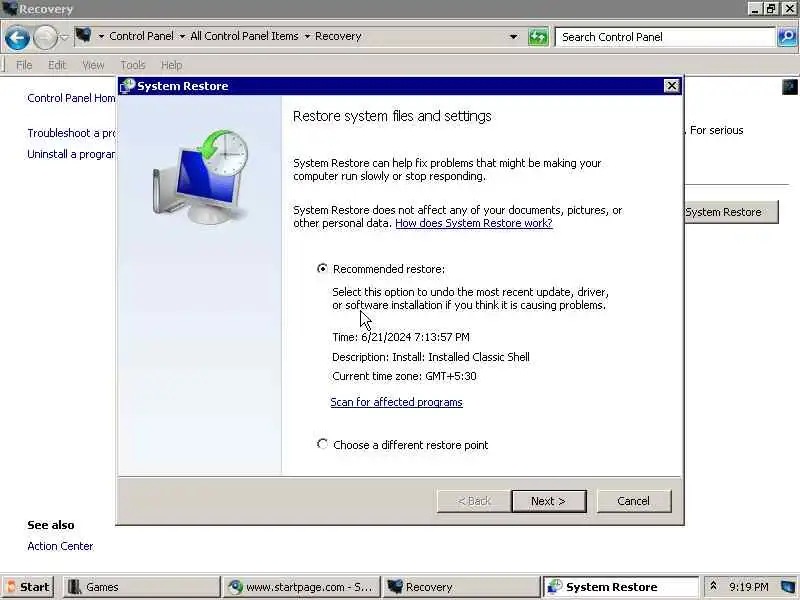Click the magnifier search icon
This screenshot has width=800, height=600.
787,37
